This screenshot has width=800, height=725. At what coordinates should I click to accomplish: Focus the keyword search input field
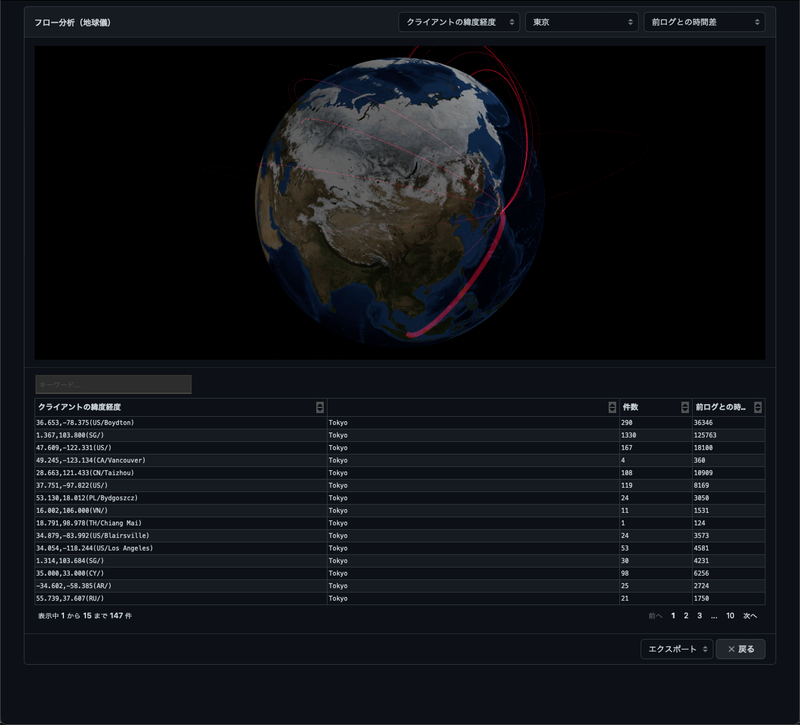(113, 384)
